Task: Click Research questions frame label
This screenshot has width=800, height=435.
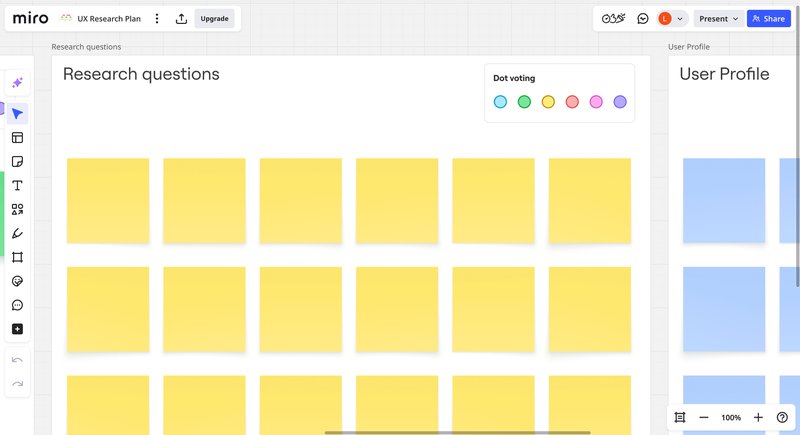Action: click(x=86, y=47)
